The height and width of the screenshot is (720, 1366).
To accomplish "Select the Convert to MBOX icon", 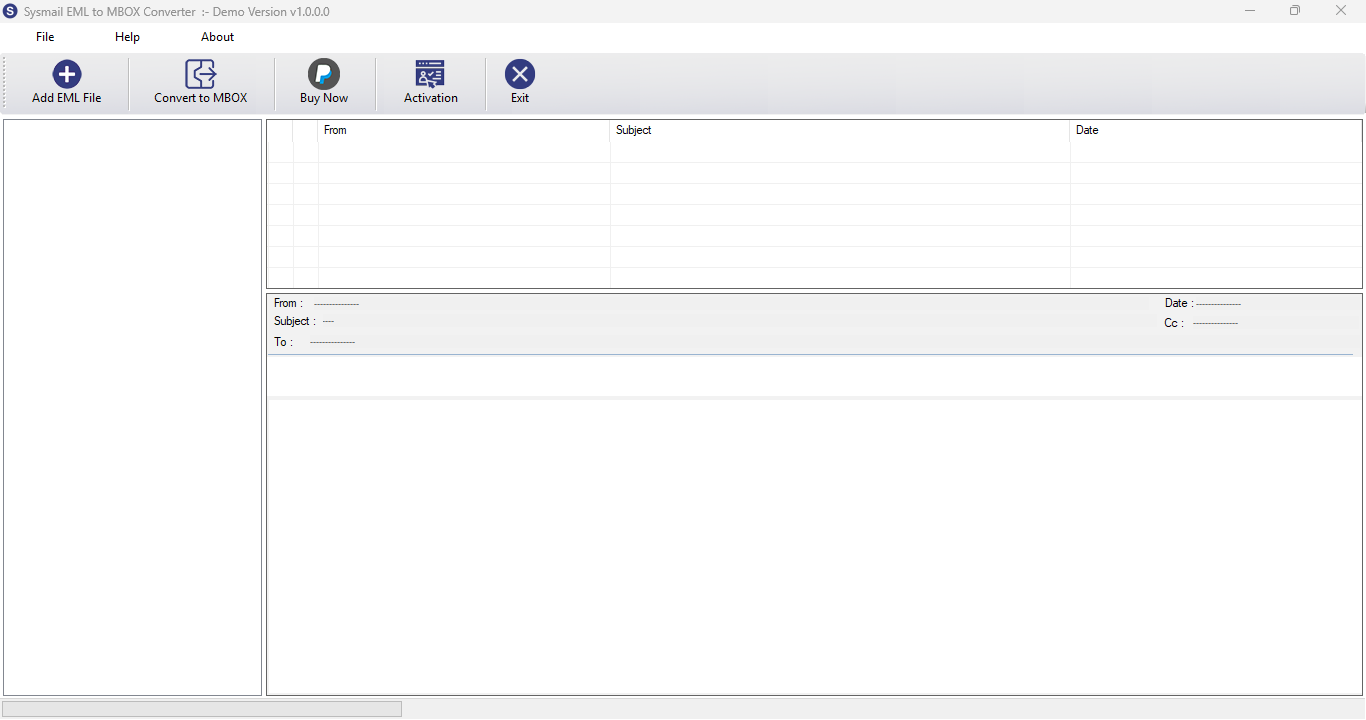I will pyautogui.click(x=201, y=74).
